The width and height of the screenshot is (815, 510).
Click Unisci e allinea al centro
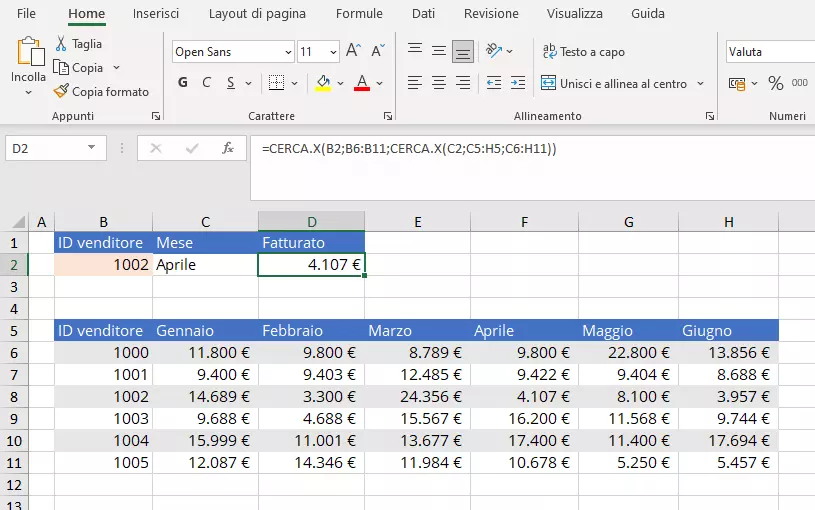pos(614,83)
